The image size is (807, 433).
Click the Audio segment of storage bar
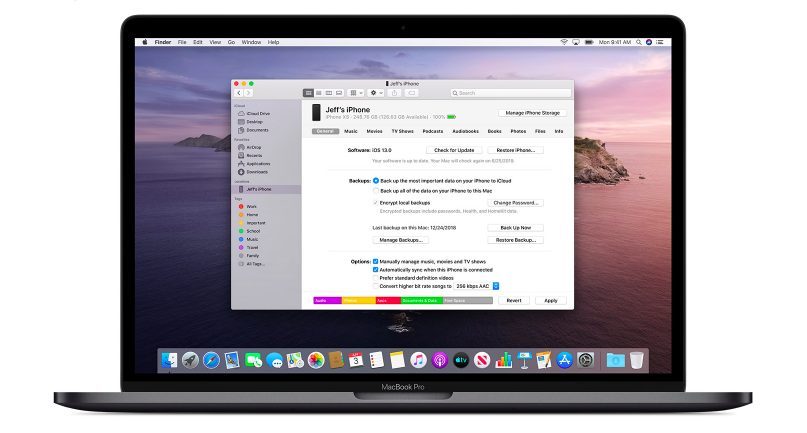click(326, 300)
